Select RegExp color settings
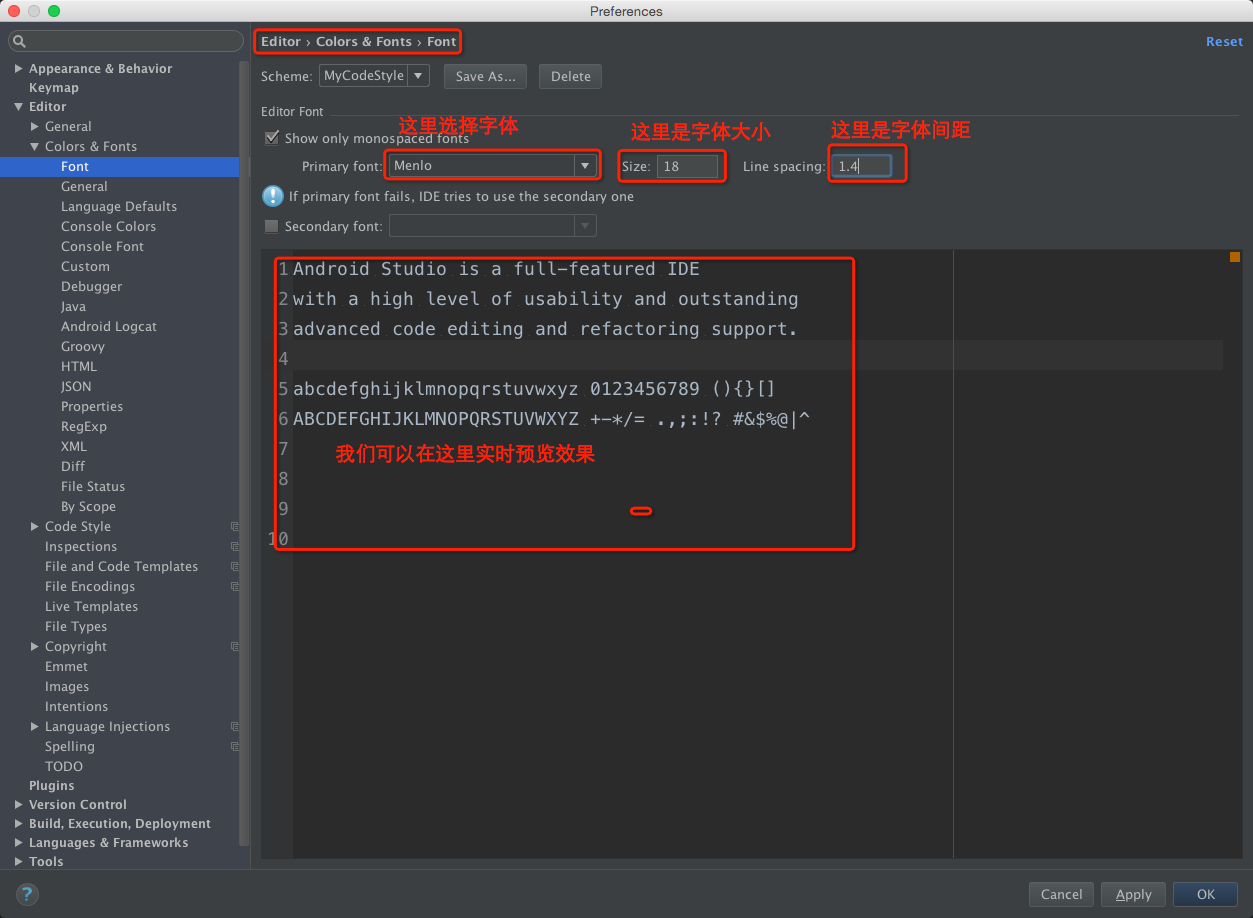1253x918 pixels. pyautogui.click(x=84, y=427)
